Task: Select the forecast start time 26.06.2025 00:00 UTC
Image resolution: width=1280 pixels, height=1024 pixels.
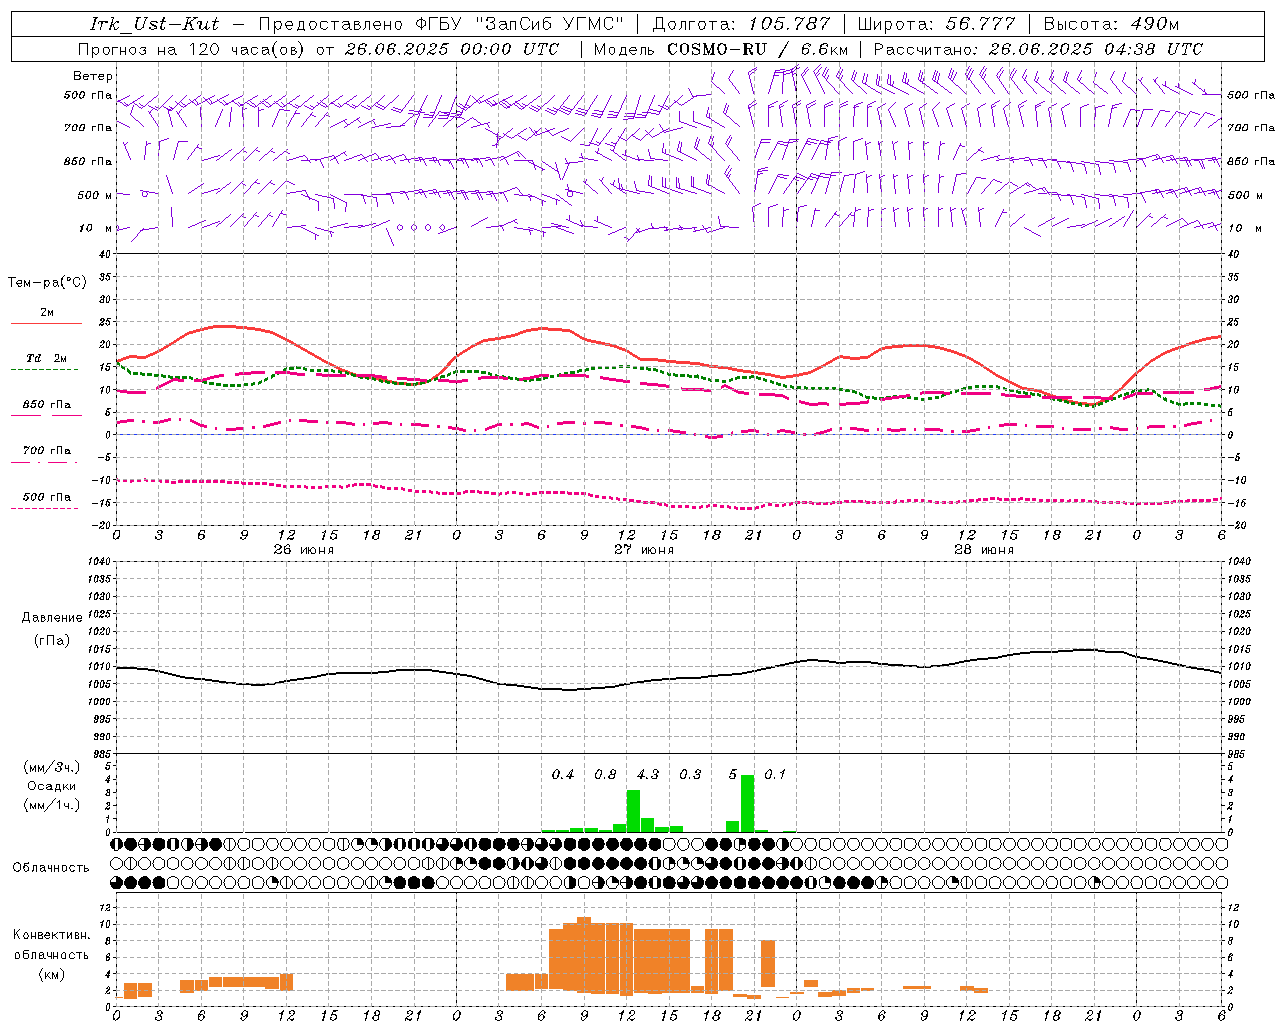Action: (x=451, y=49)
